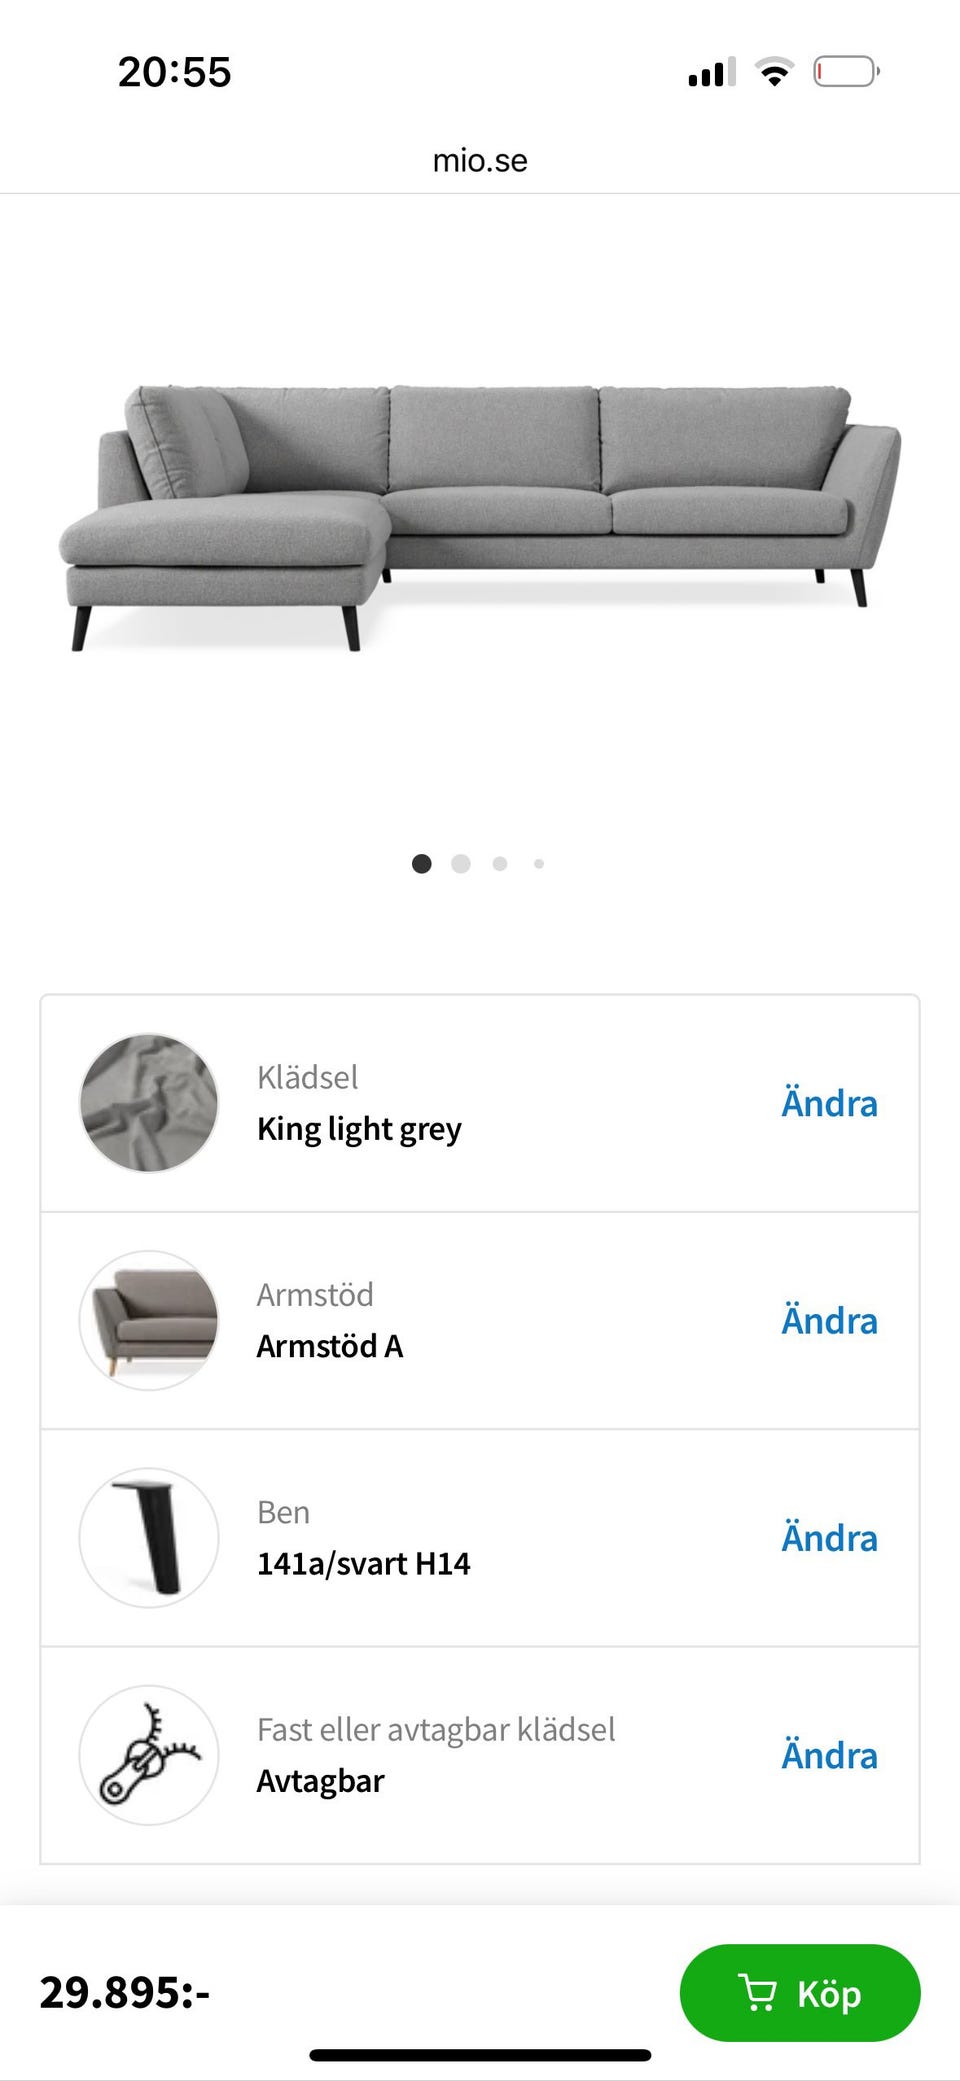Viewport: 960px width, 2081px height.
Task: Go to the second image dot
Action: [461, 864]
